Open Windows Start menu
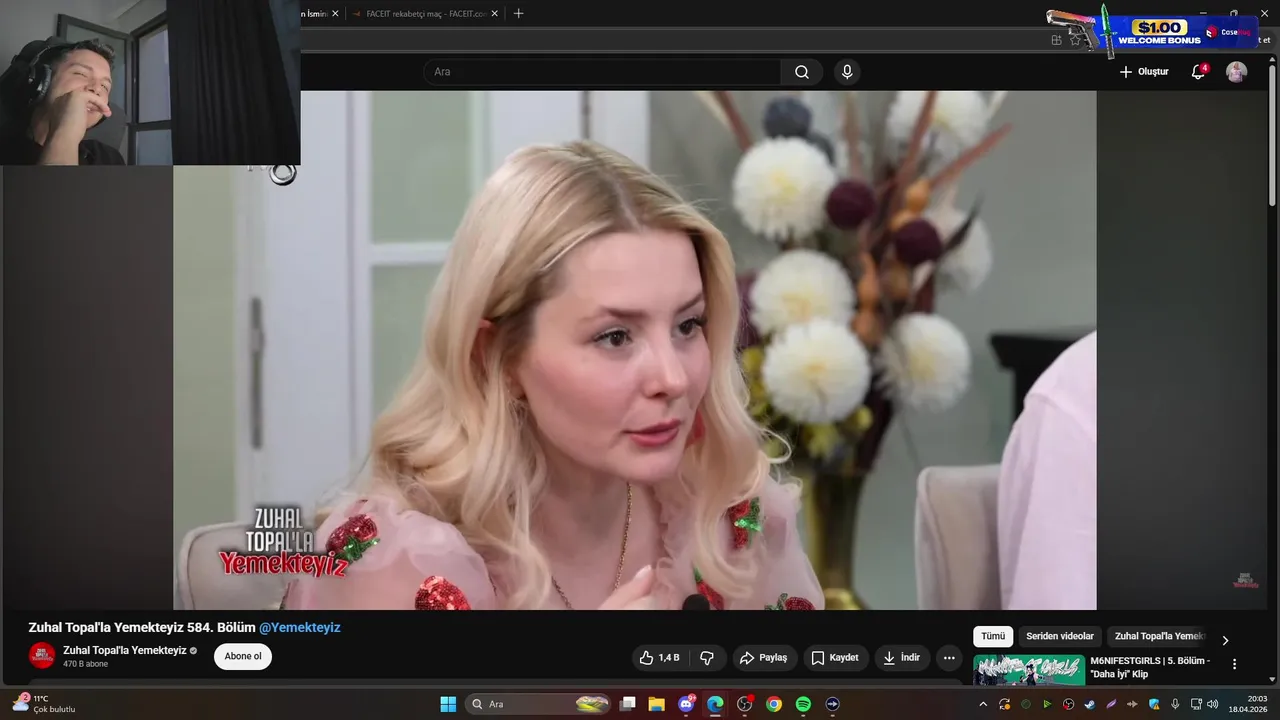The width and height of the screenshot is (1280, 720). (448, 704)
